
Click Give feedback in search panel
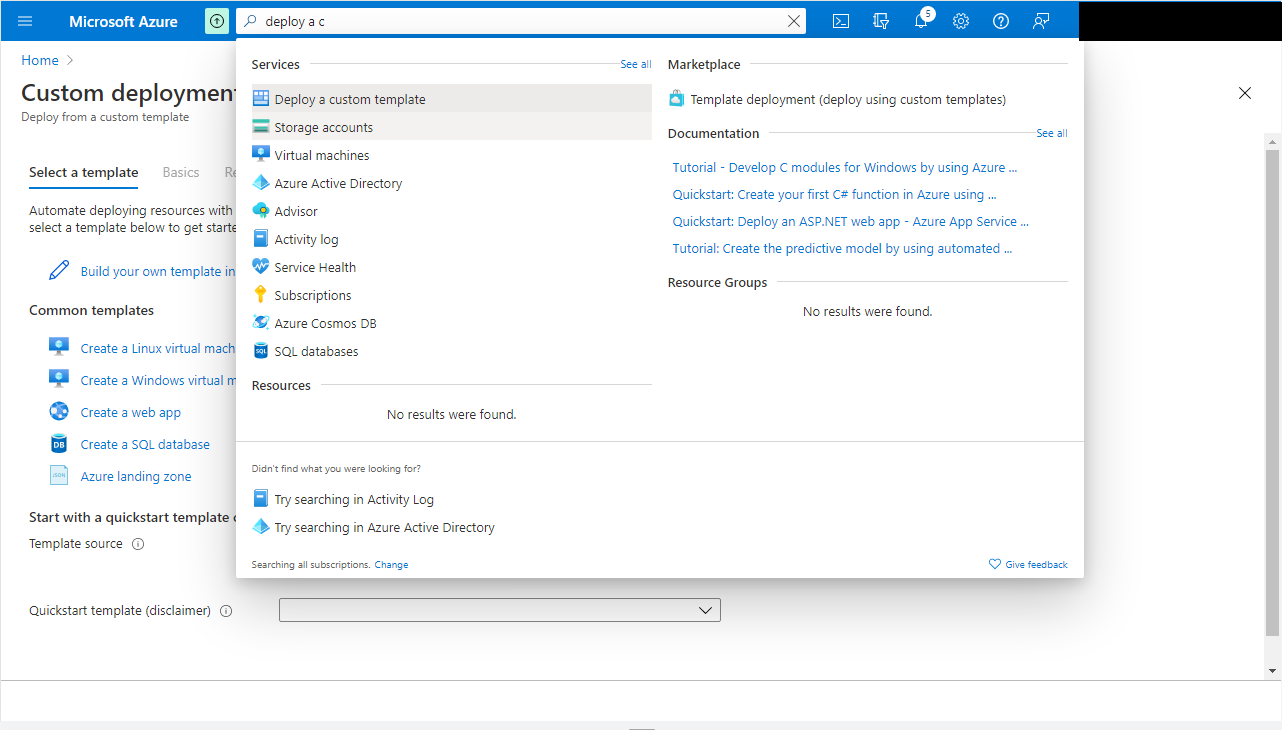(1028, 565)
